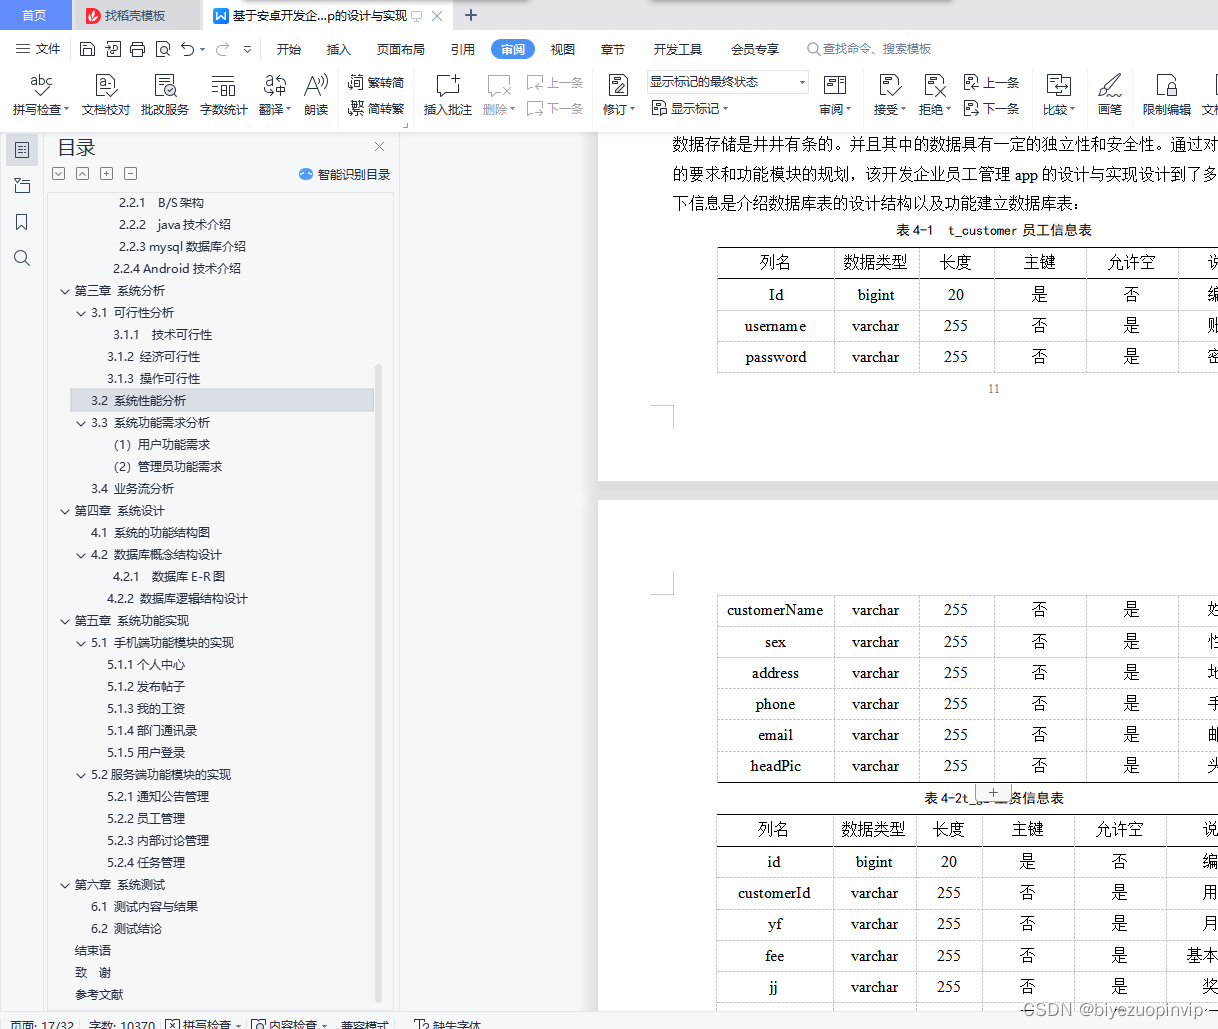The width and height of the screenshot is (1218, 1029).
Task: Click the 修订 track changes icon
Action: pos(618,85)
